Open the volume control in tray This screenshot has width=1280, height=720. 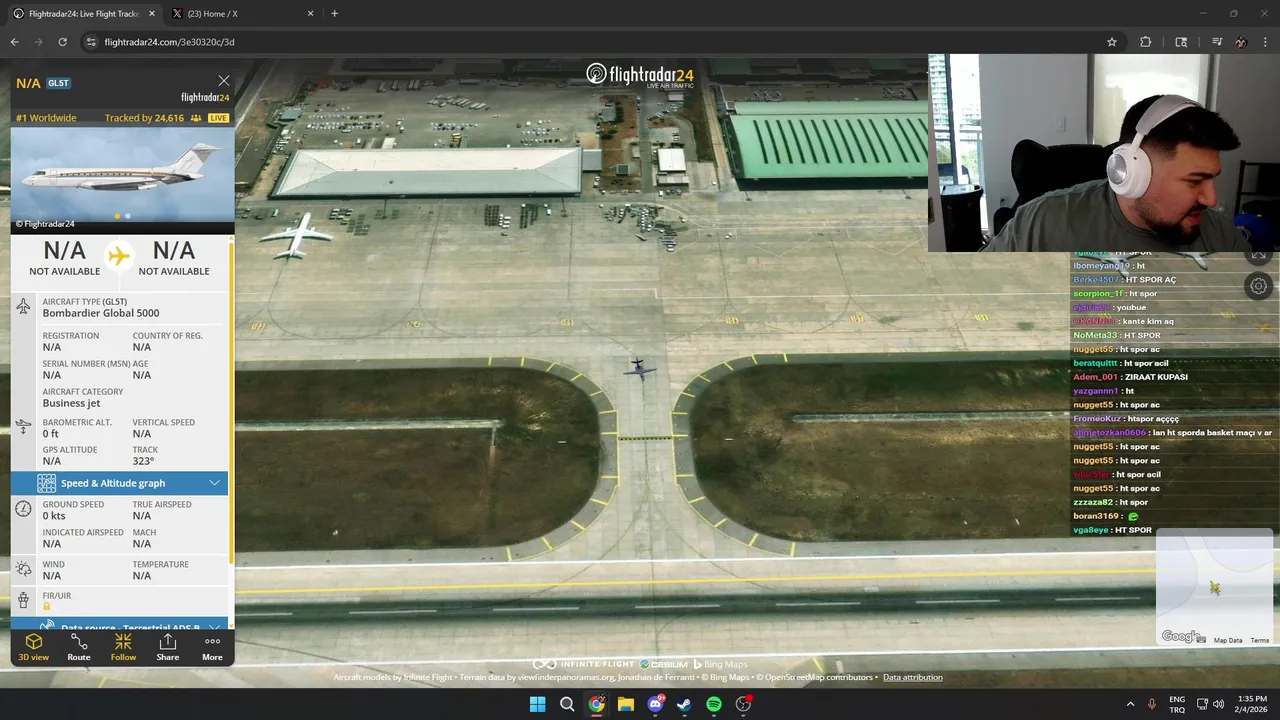point(1218,704)
